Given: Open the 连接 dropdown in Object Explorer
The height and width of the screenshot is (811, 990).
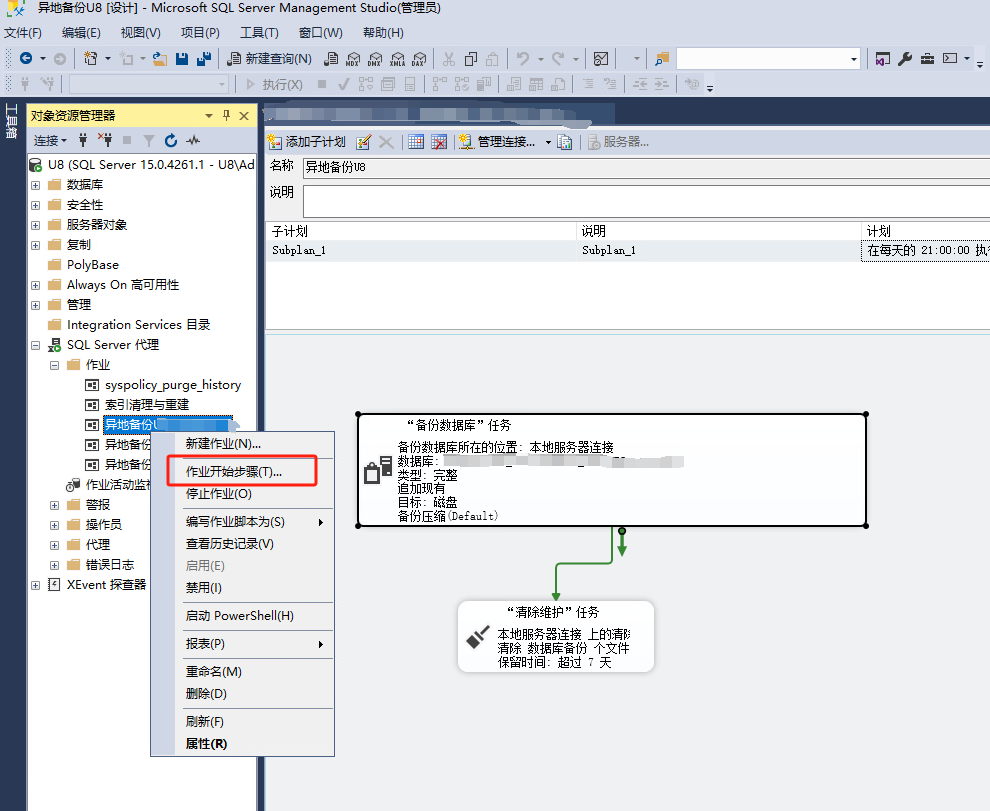Looking at the screenshot, I should click(50, 140).
